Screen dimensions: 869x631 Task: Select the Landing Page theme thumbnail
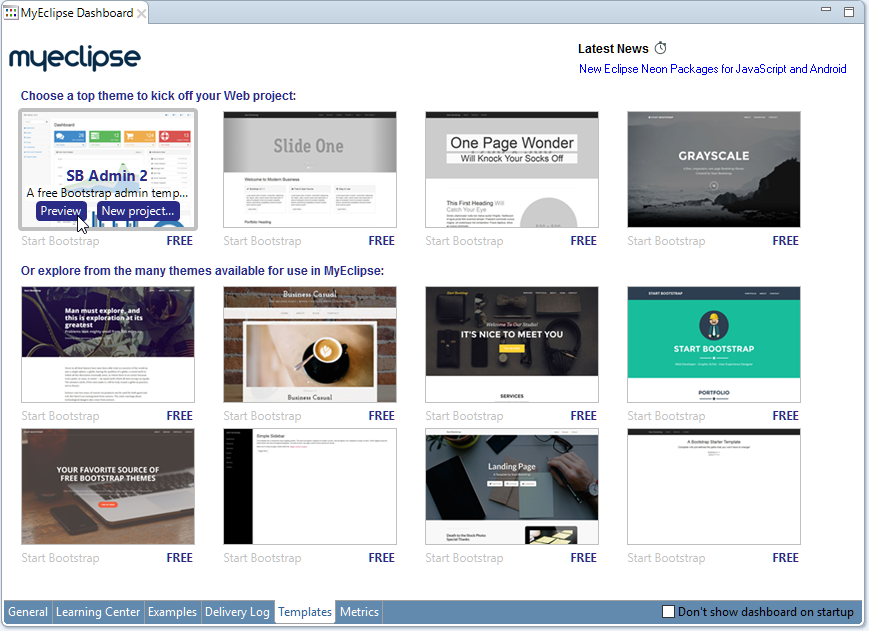pyautogui.click(x=511, y=486)
